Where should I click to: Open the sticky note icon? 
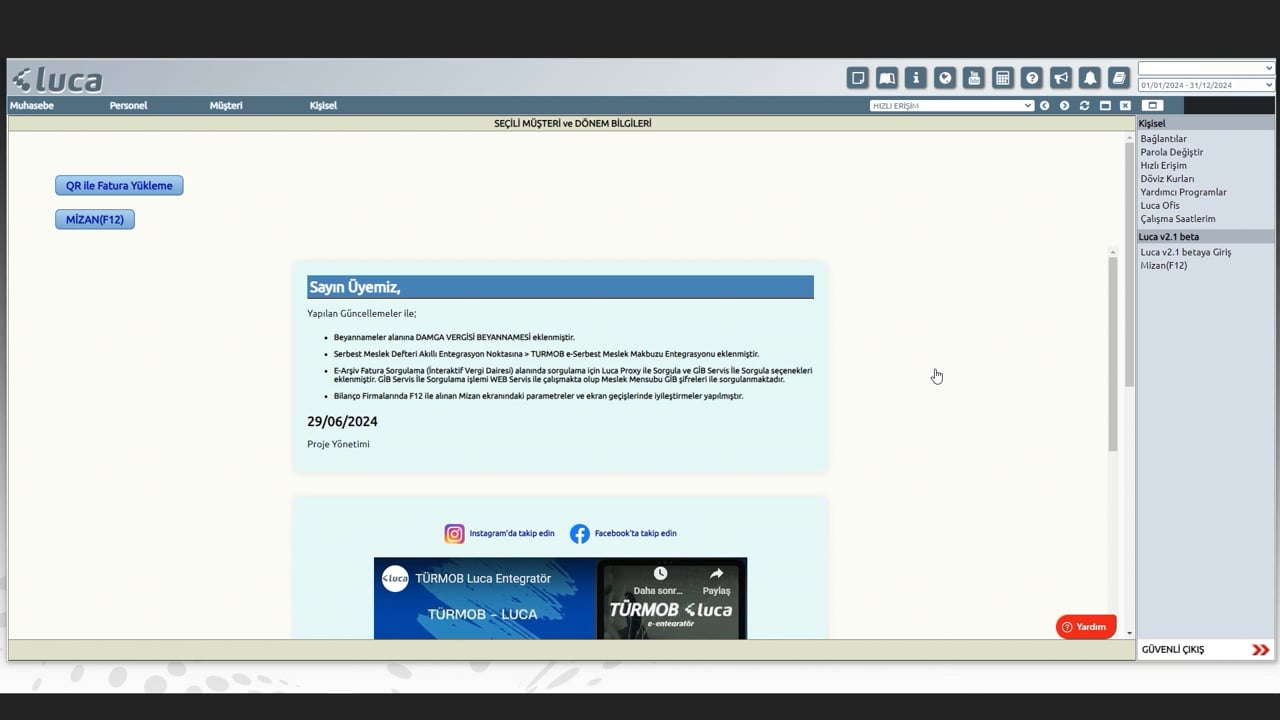click(857, 78)
